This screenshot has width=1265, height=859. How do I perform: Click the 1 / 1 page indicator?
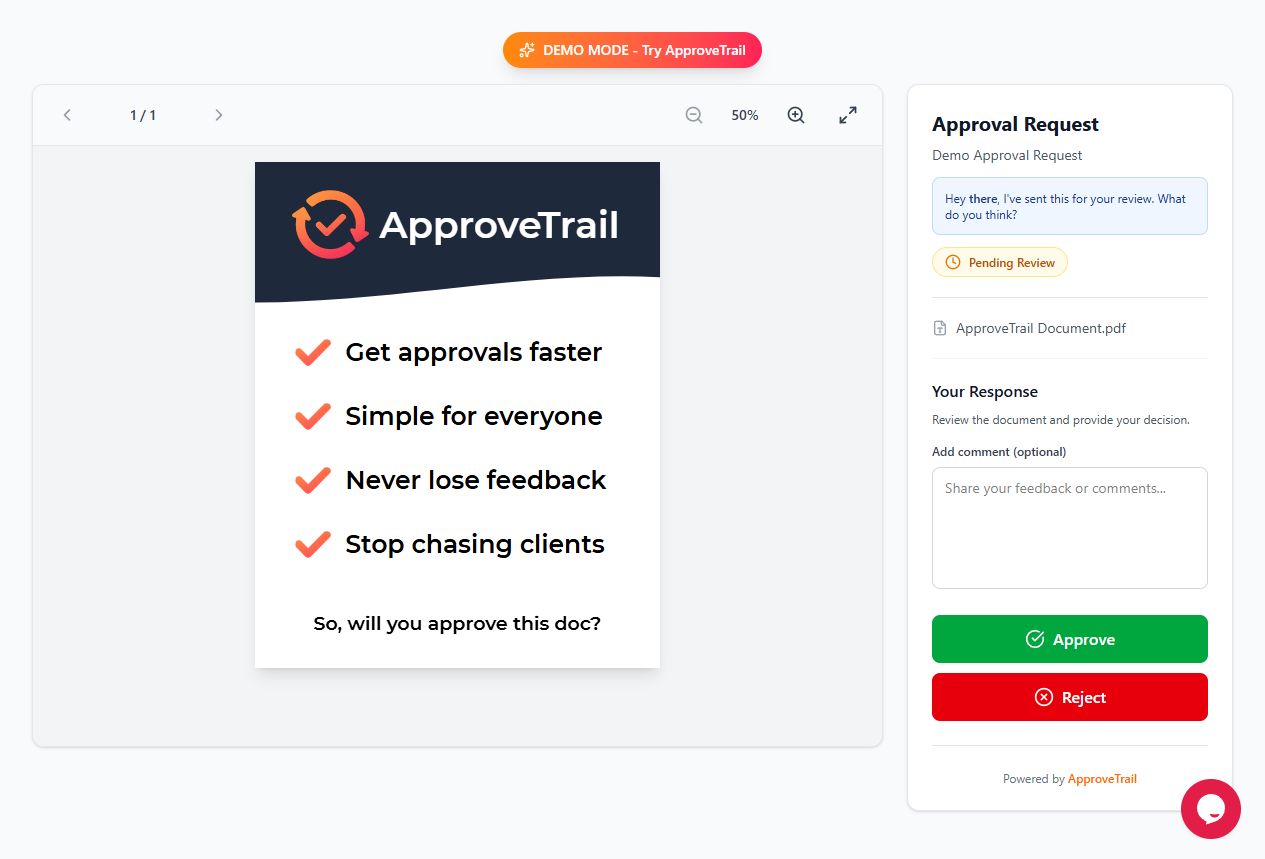click(143, 115)
